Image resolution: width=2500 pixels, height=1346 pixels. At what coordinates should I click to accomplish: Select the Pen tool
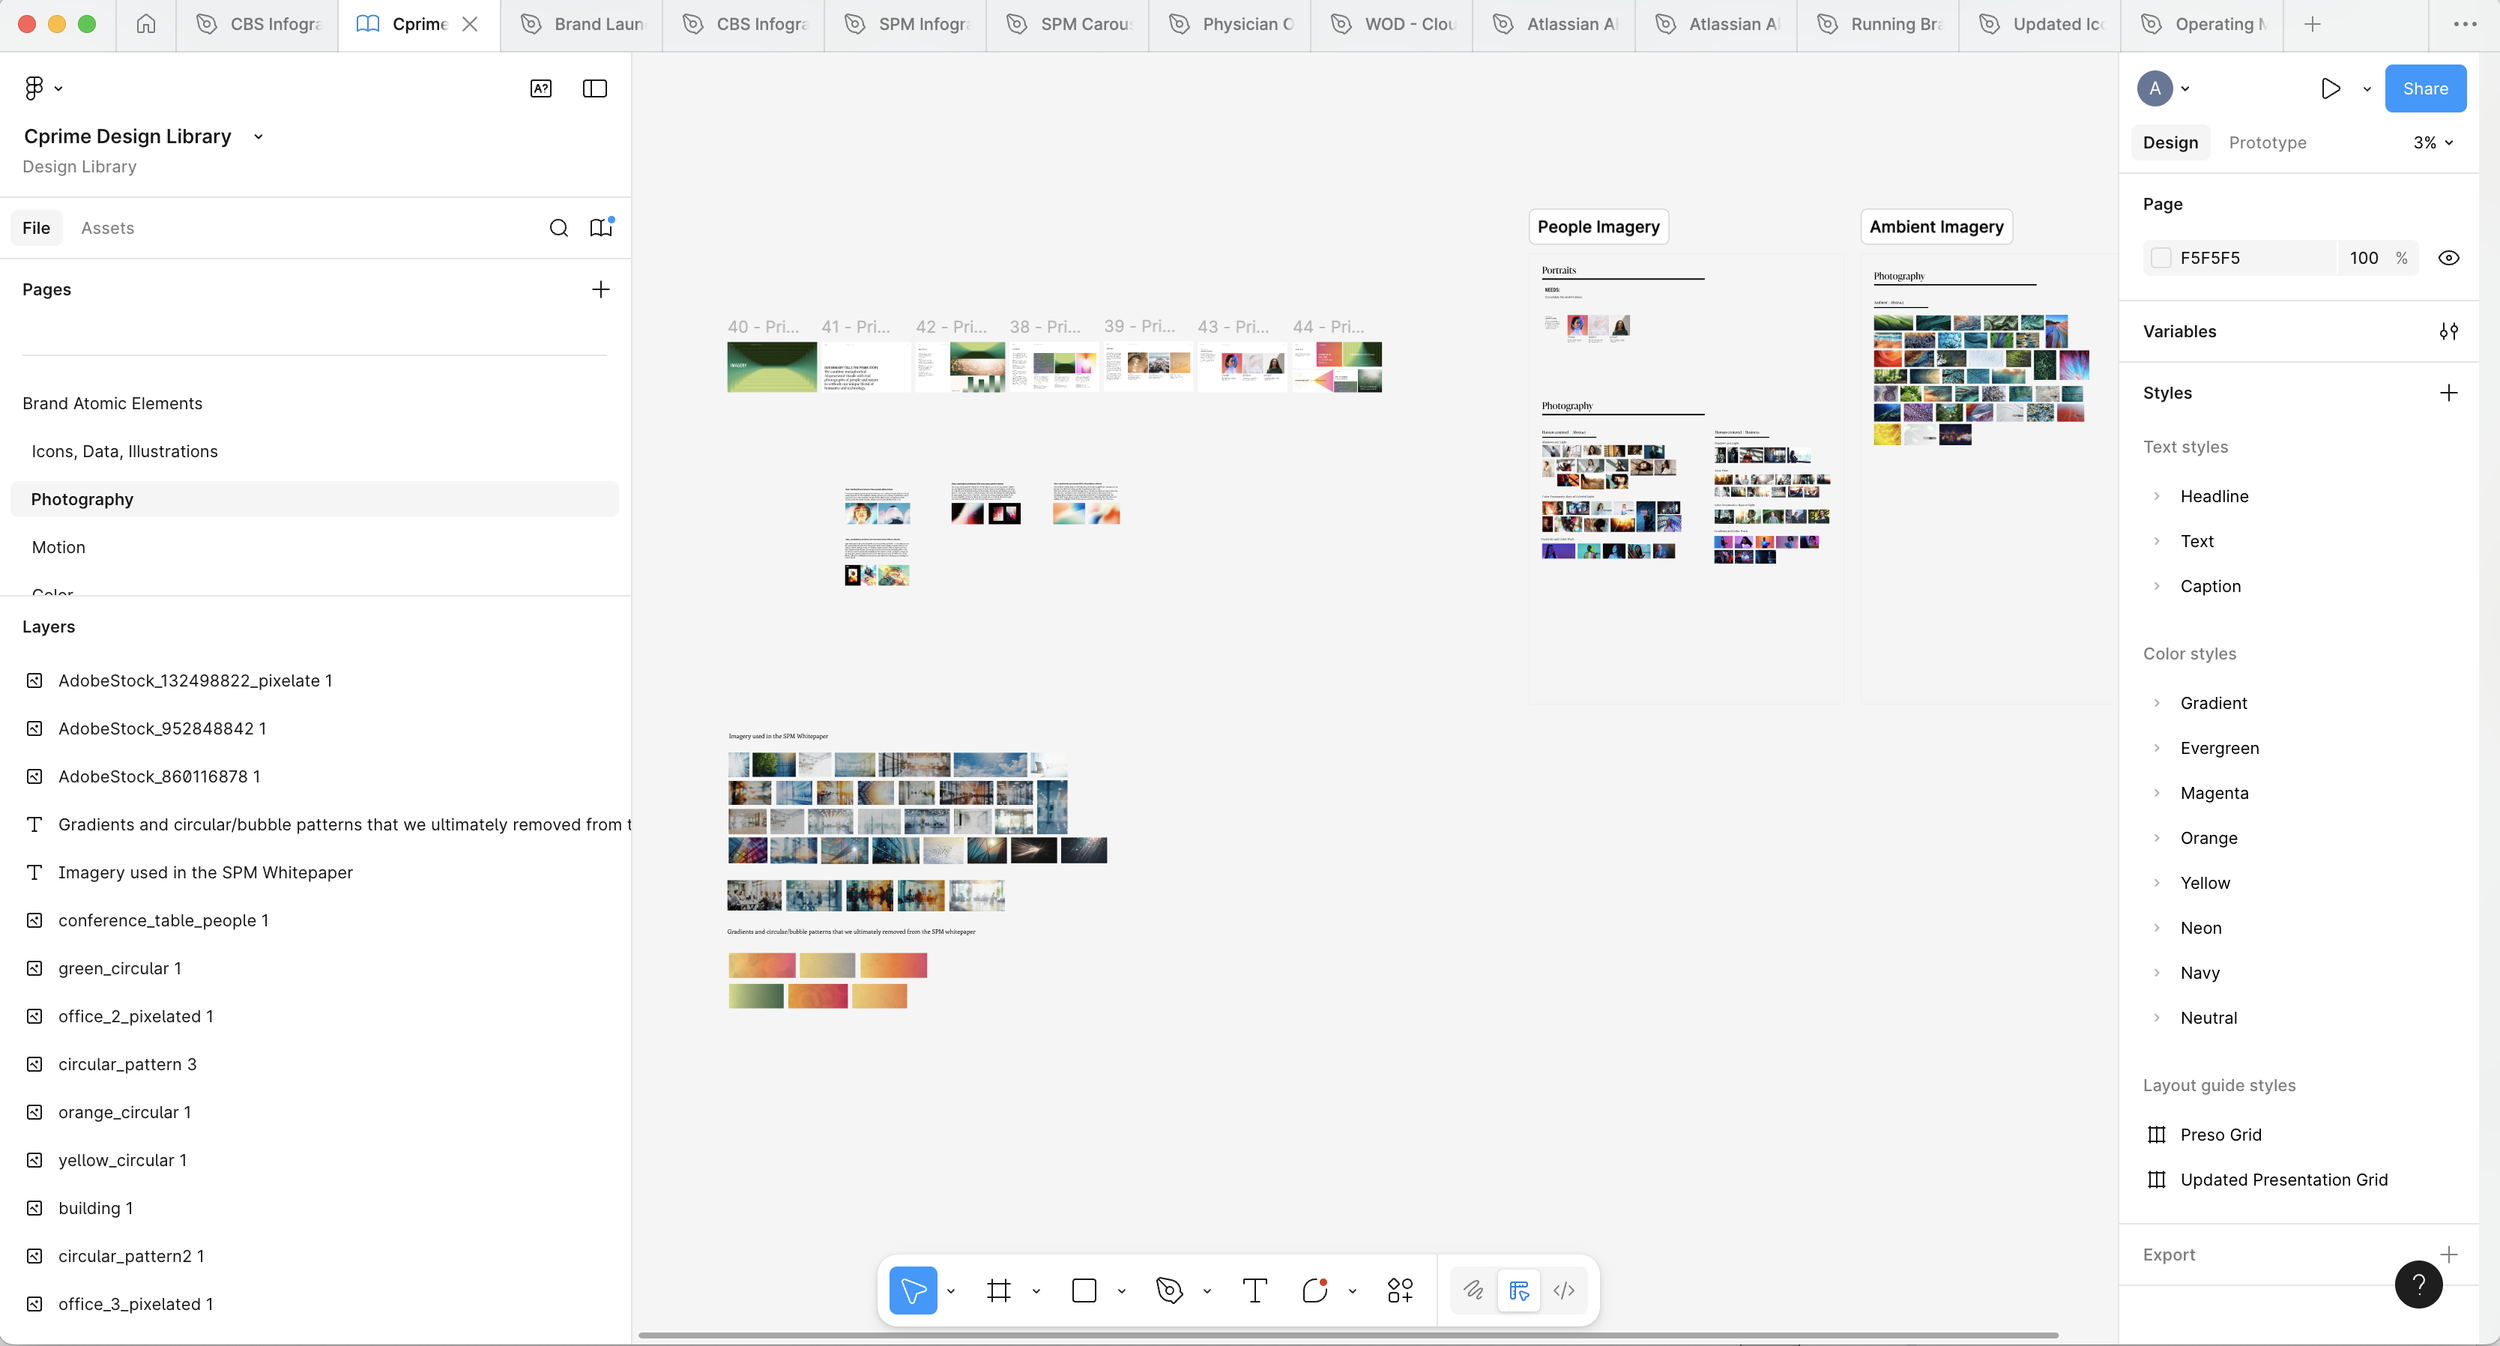pyautogui.click(x=1169, y=1291)
